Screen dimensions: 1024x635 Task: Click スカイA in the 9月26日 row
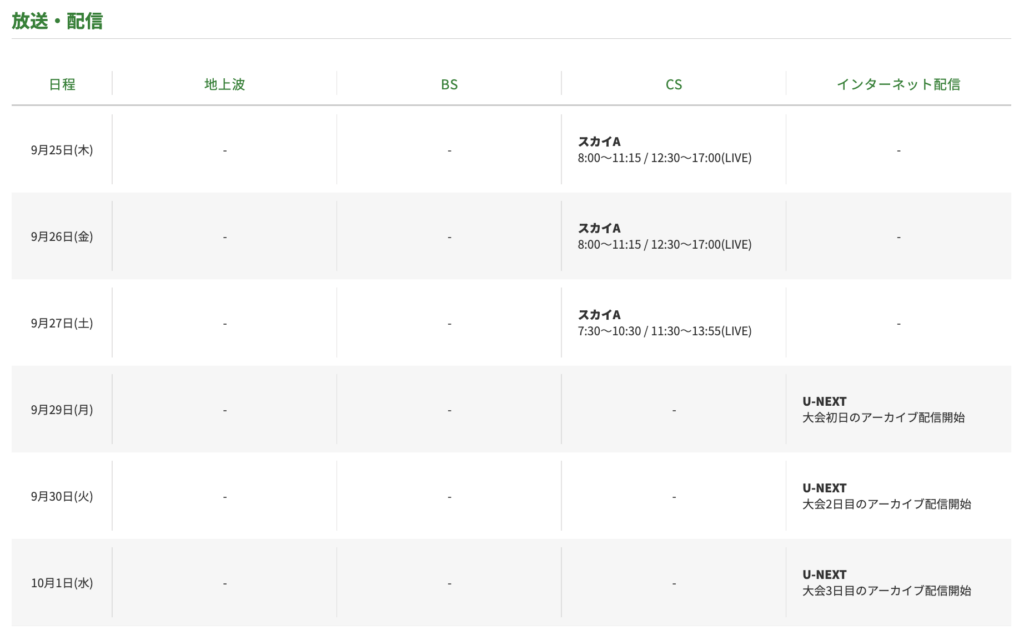click(599, 228)
